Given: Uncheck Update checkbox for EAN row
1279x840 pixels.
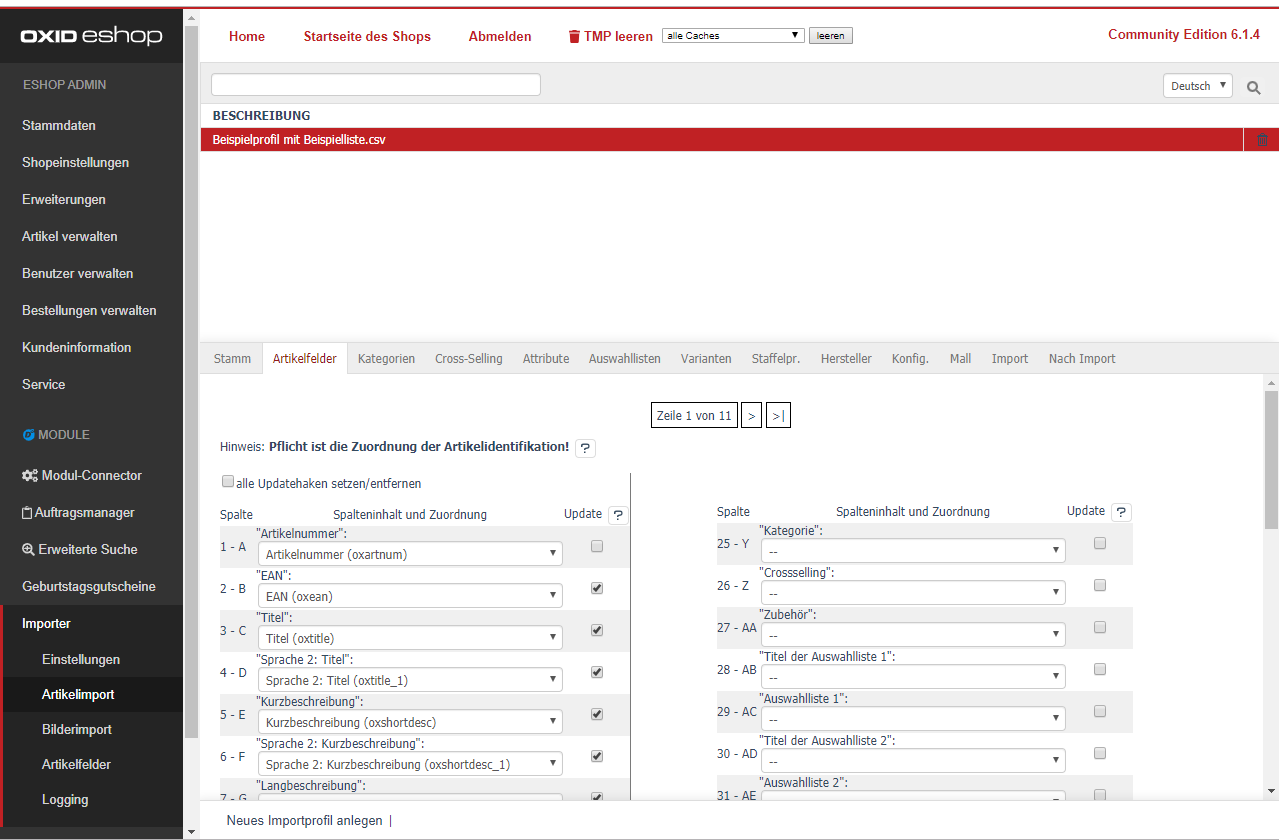Looking at the screenshot, I should [597, 588].
